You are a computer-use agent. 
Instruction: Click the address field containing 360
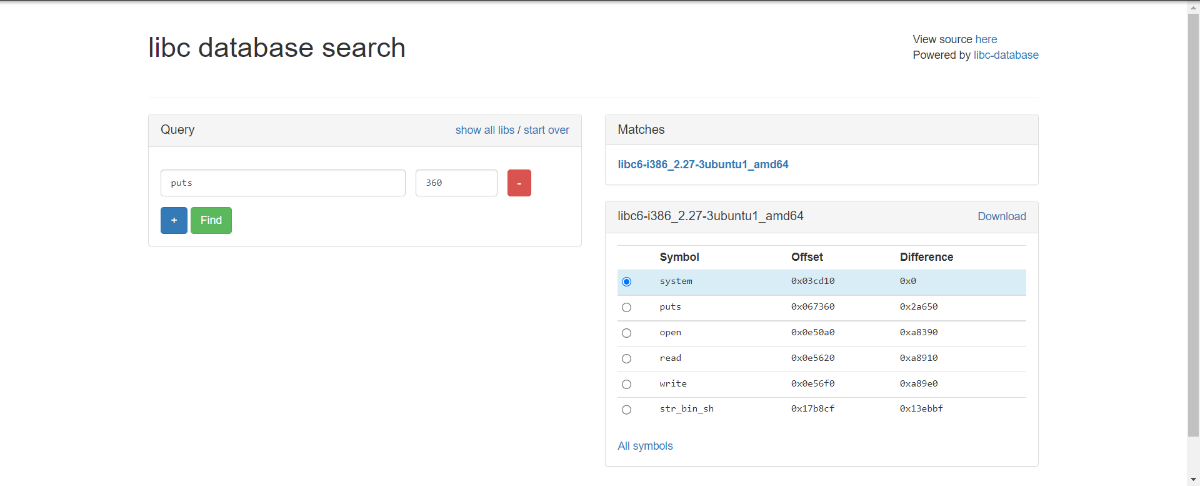[x=456, y=183]
